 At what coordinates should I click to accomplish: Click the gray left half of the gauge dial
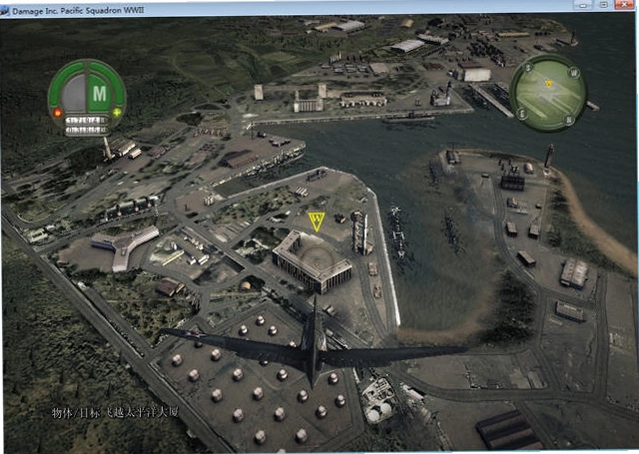click(75, 94)
